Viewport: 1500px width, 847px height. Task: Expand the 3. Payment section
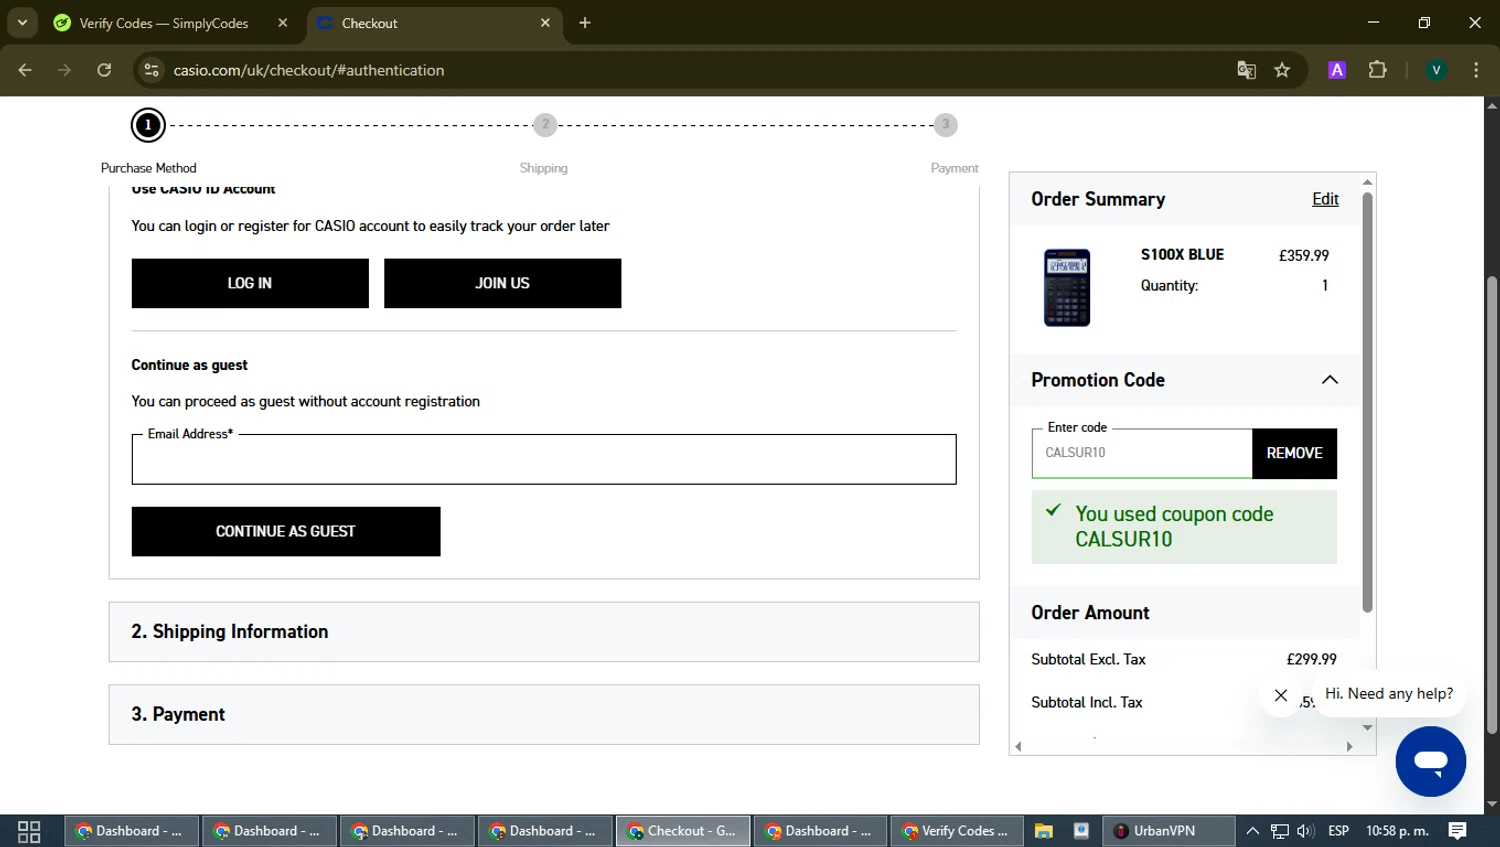point(544,715)
